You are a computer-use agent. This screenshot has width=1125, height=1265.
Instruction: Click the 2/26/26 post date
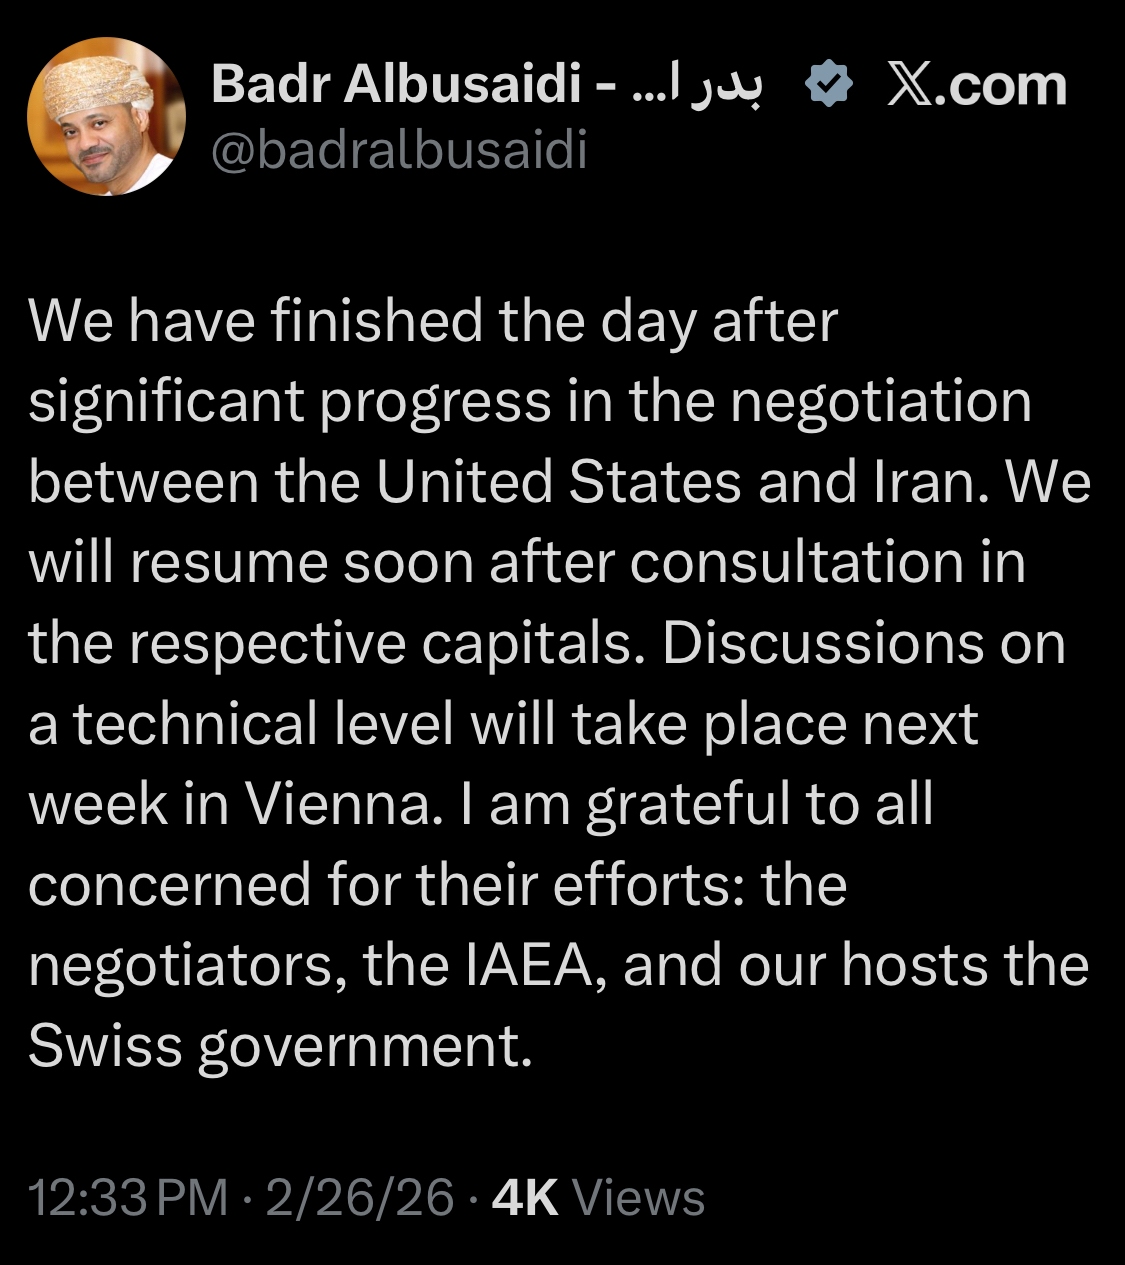tap(360, 1198)
